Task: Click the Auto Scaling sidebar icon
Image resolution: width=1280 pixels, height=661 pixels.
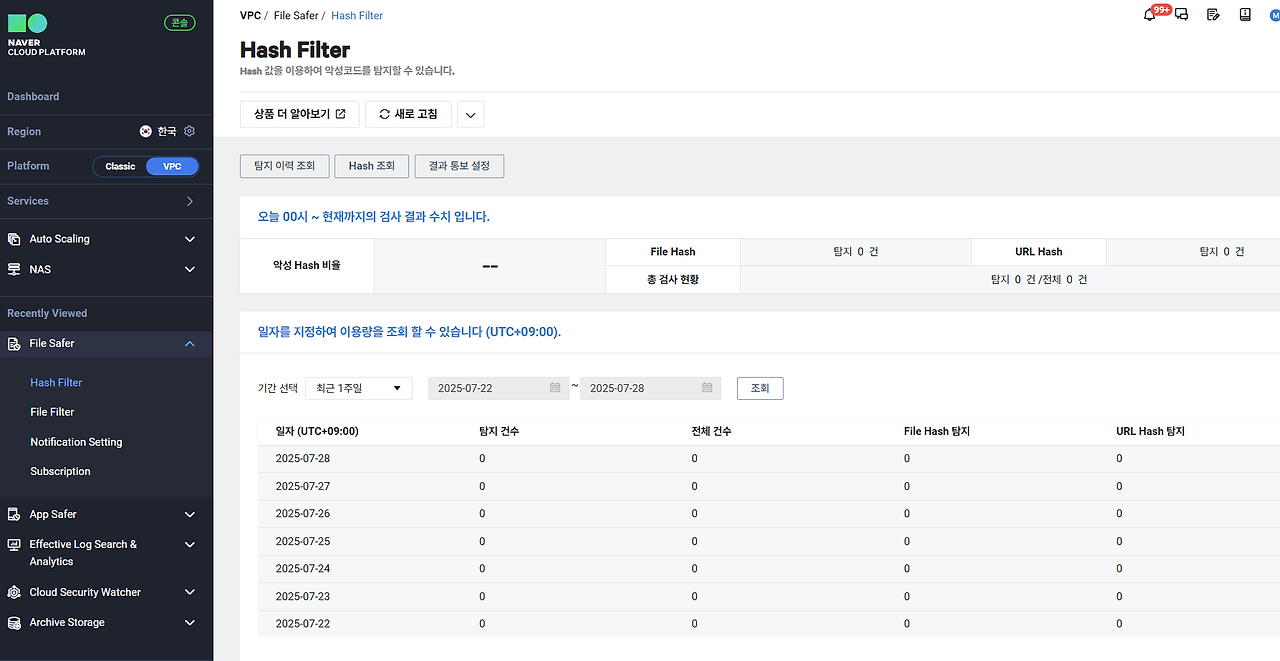Action: click(14, 239)
